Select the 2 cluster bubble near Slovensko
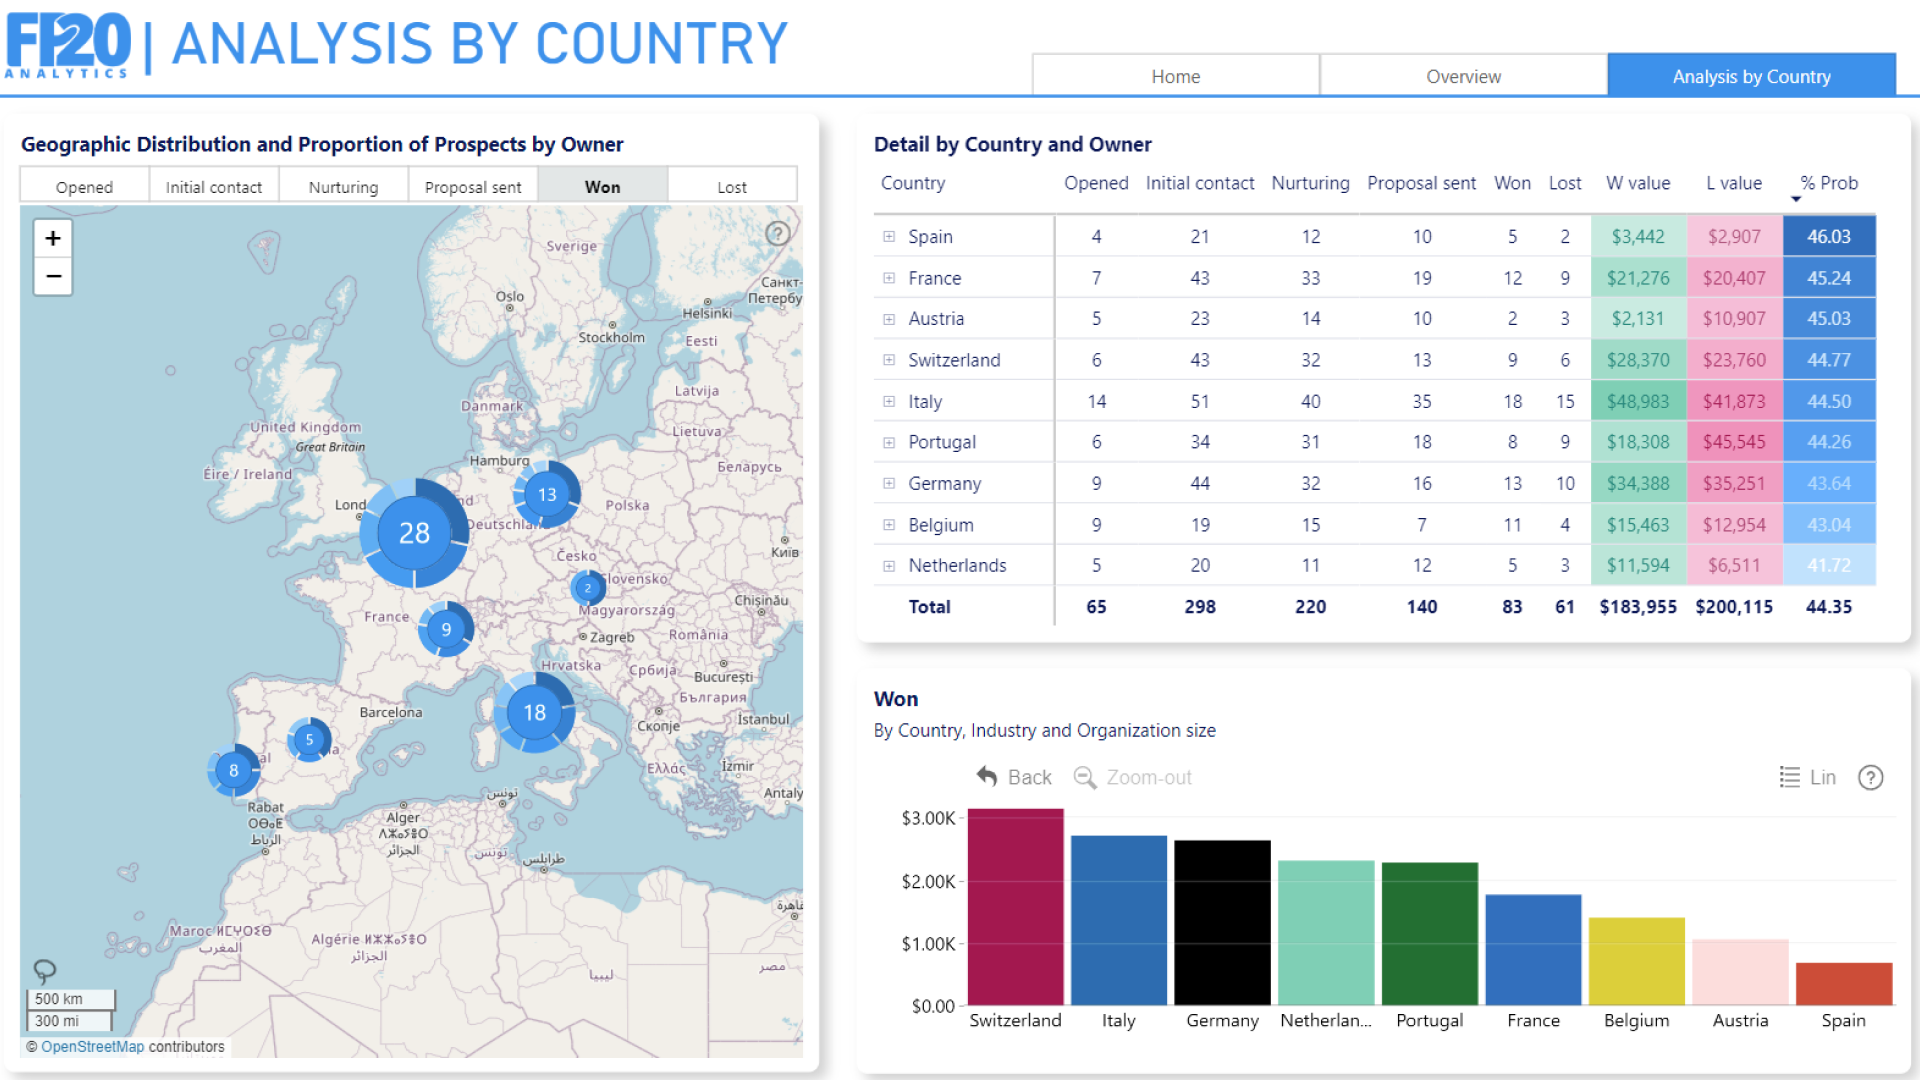The height and width of the screenshot is (1080, 1920). [588, 588]
